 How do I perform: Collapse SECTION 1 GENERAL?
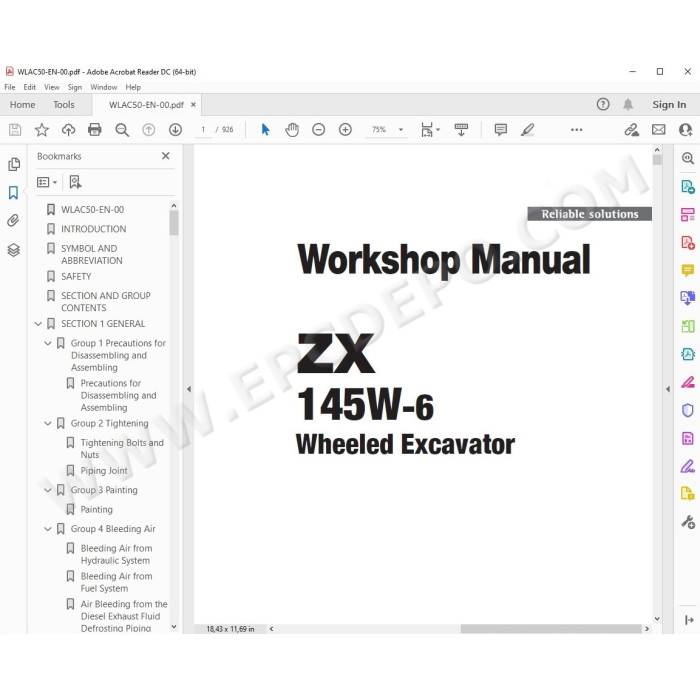(x=38, y=324)
